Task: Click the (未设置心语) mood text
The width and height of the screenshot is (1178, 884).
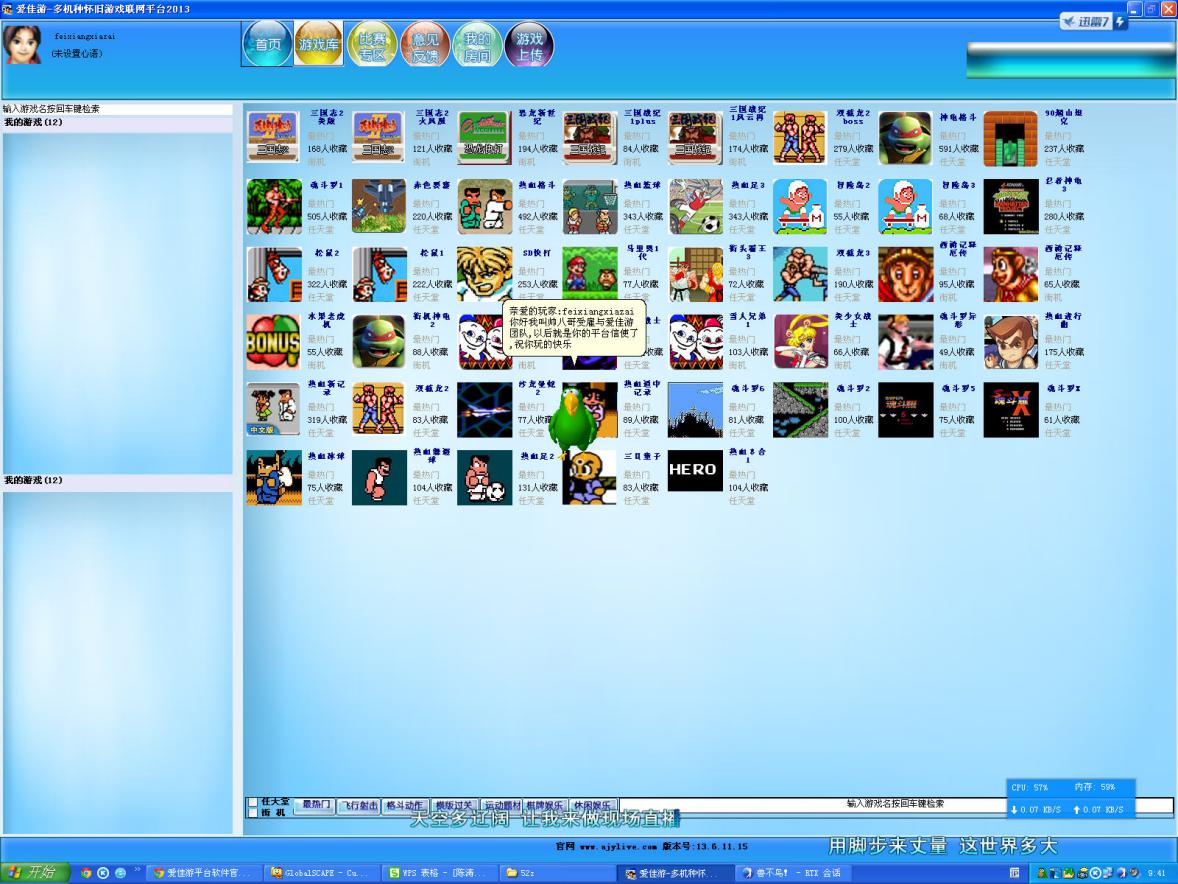Action: pos(77,53)
